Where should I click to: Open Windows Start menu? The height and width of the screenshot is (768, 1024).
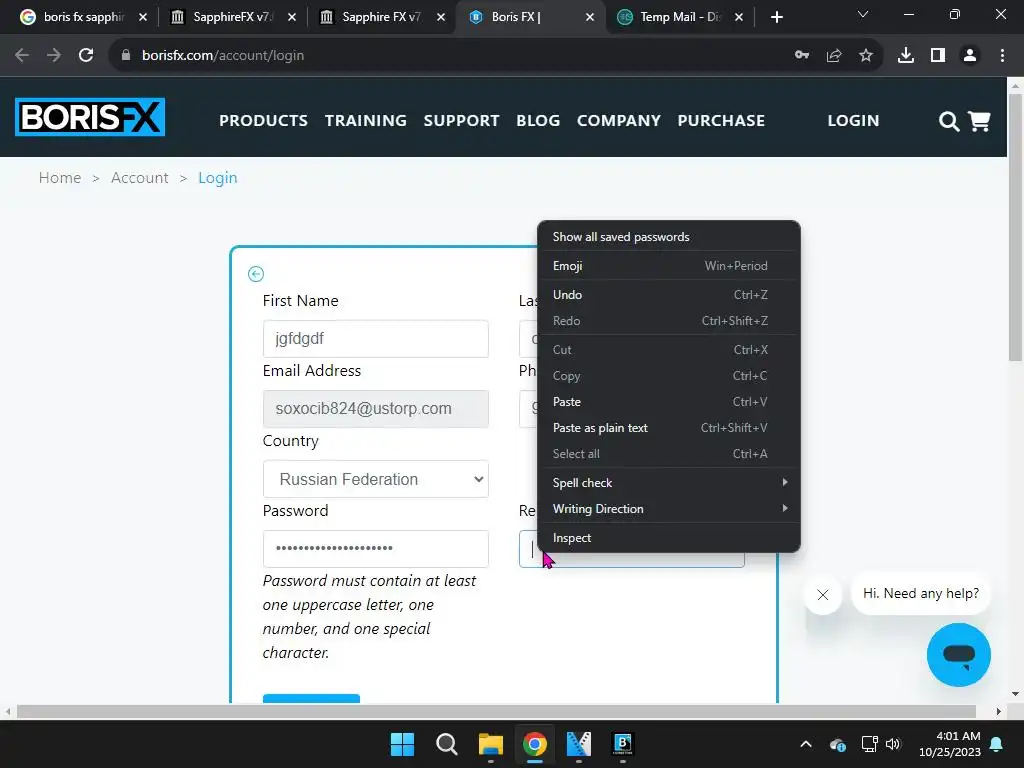coord(402,744)
